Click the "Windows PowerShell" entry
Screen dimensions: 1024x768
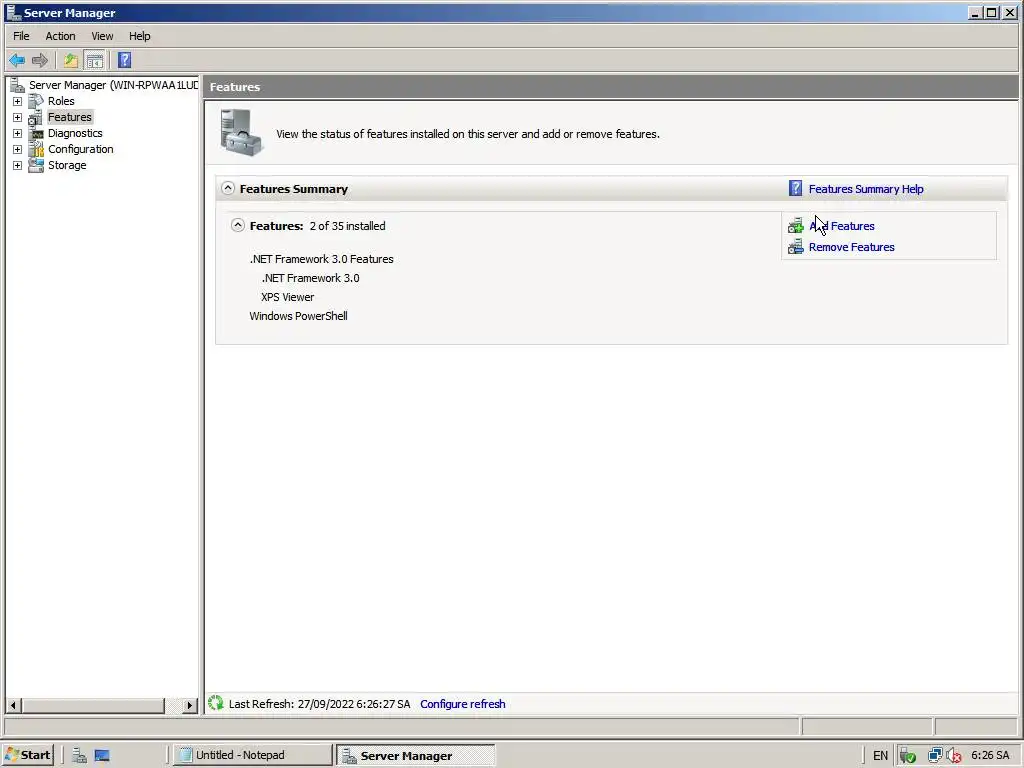pyautogui.click(x=298, y=316)
